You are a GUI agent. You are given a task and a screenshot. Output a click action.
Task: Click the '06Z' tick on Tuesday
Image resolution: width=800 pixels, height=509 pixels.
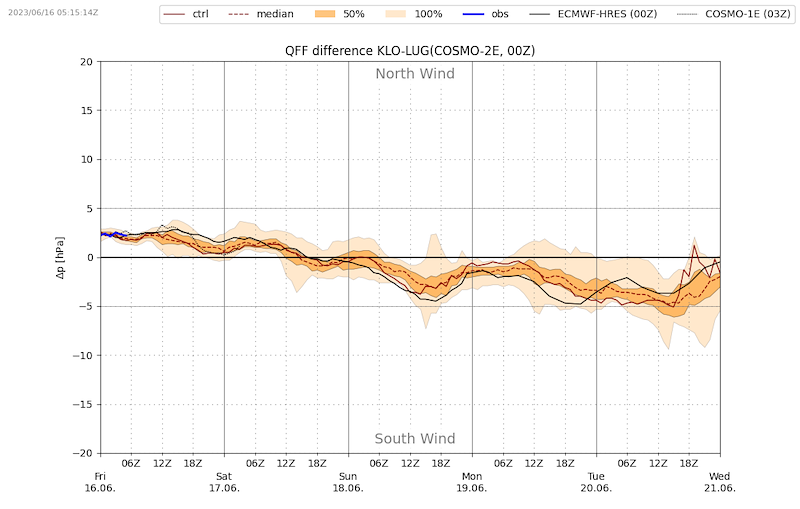pos(627,463)
